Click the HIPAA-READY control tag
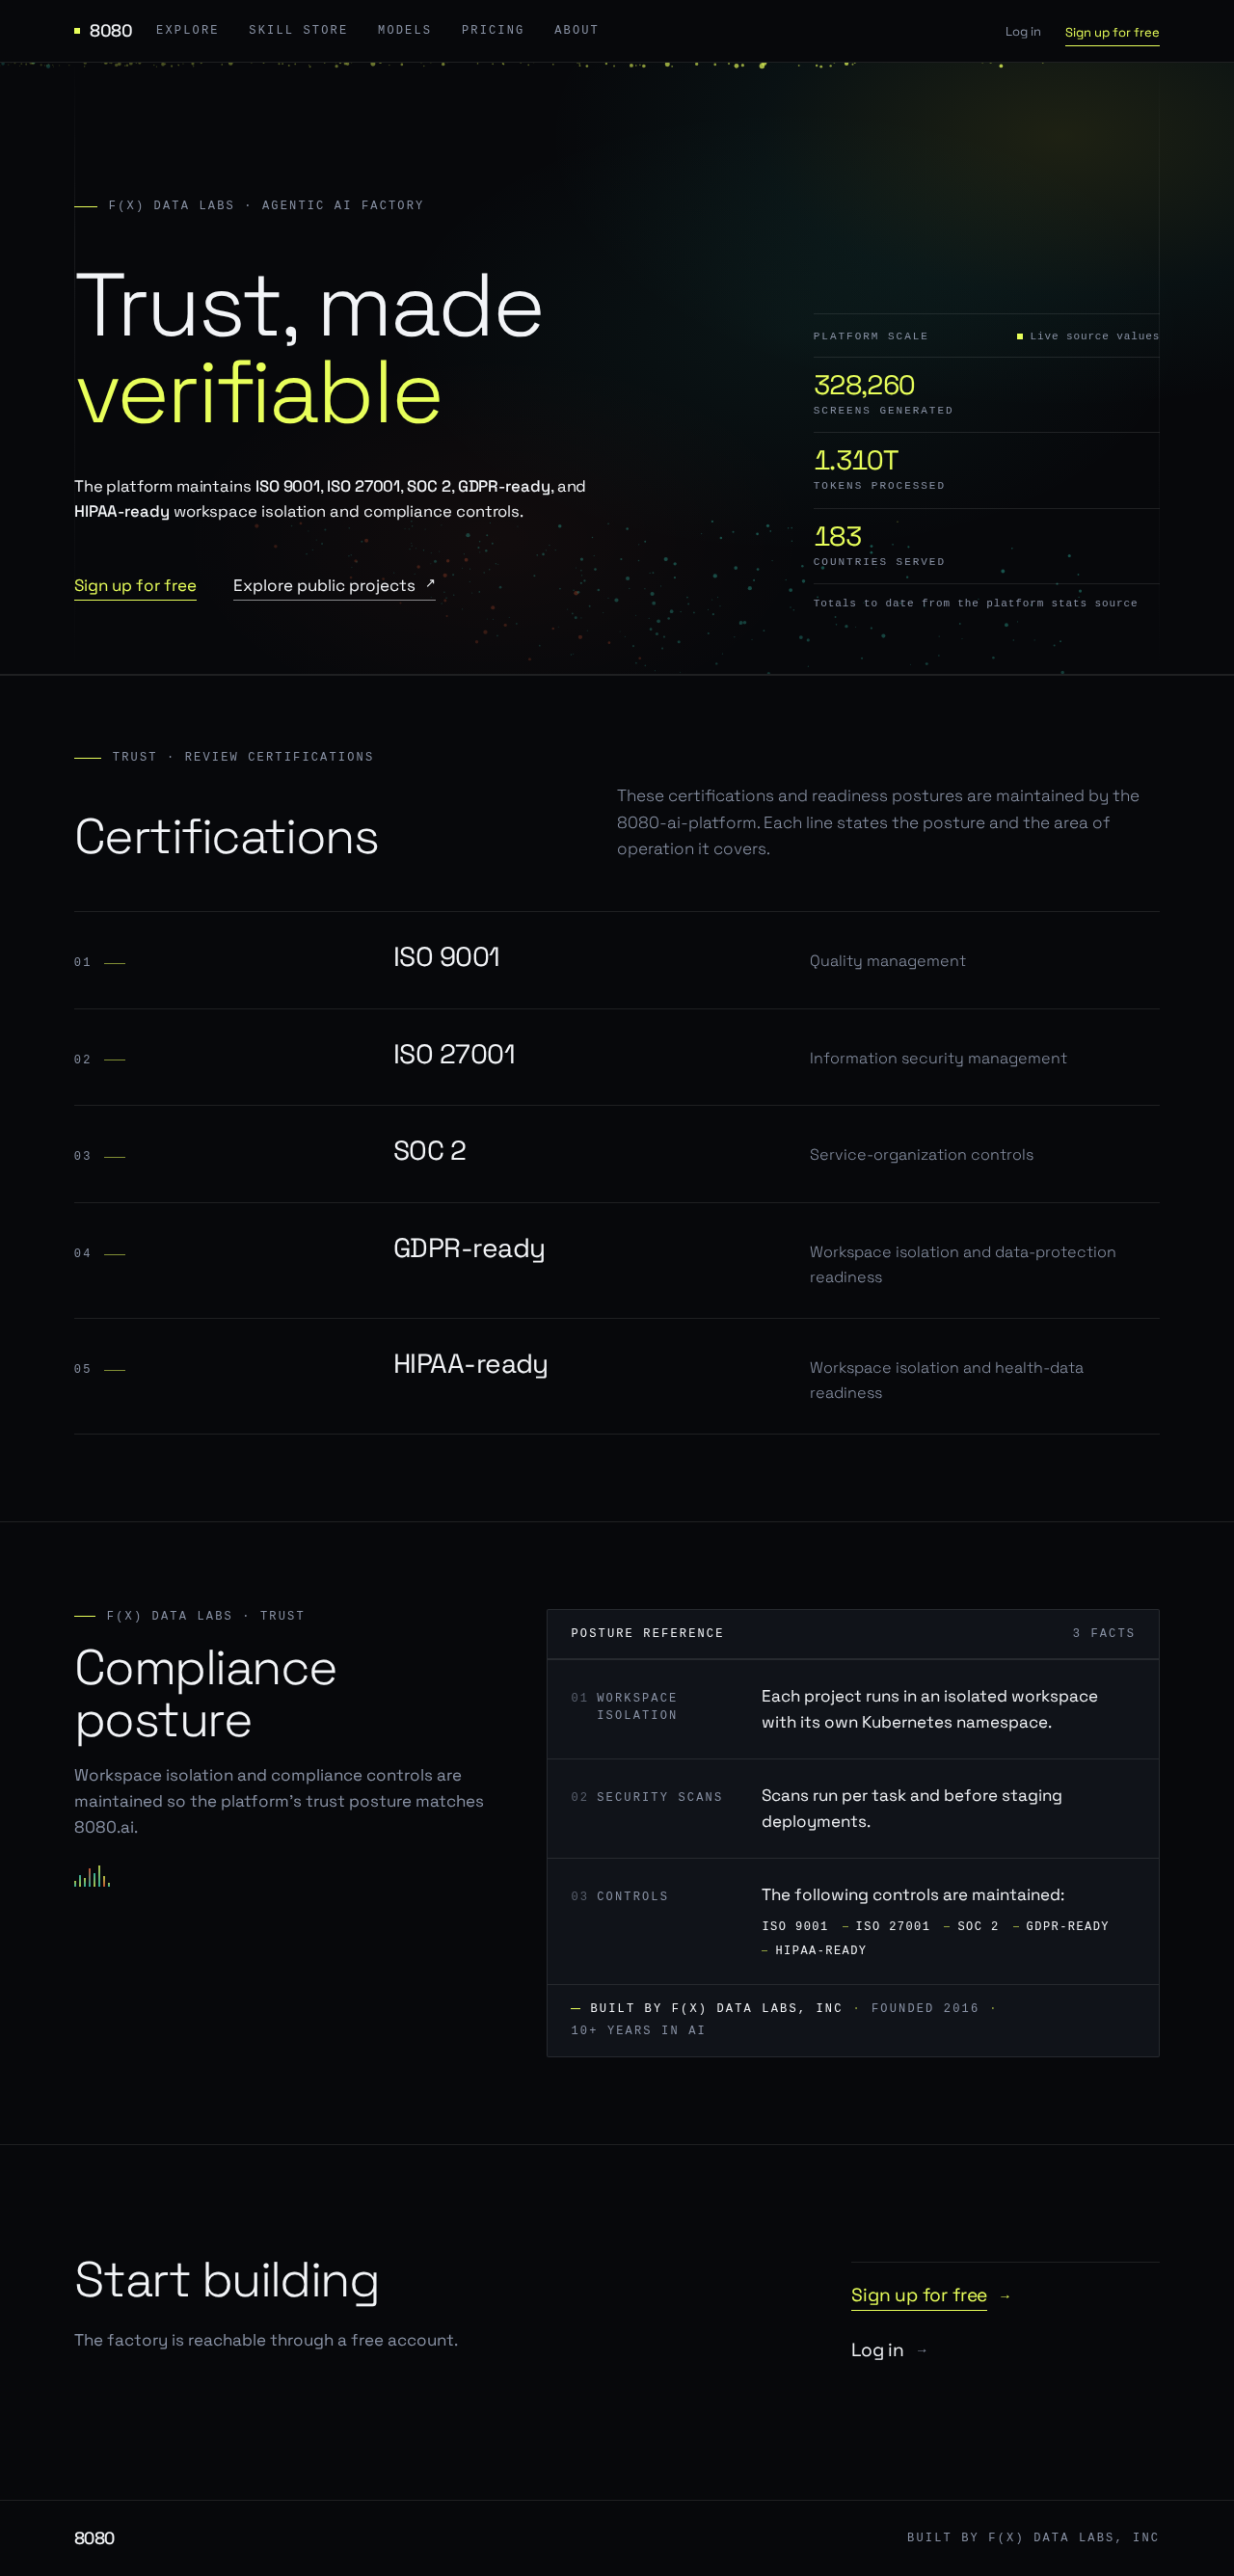Screen dimensions: 1234x2576 (x=820, y=1950)
